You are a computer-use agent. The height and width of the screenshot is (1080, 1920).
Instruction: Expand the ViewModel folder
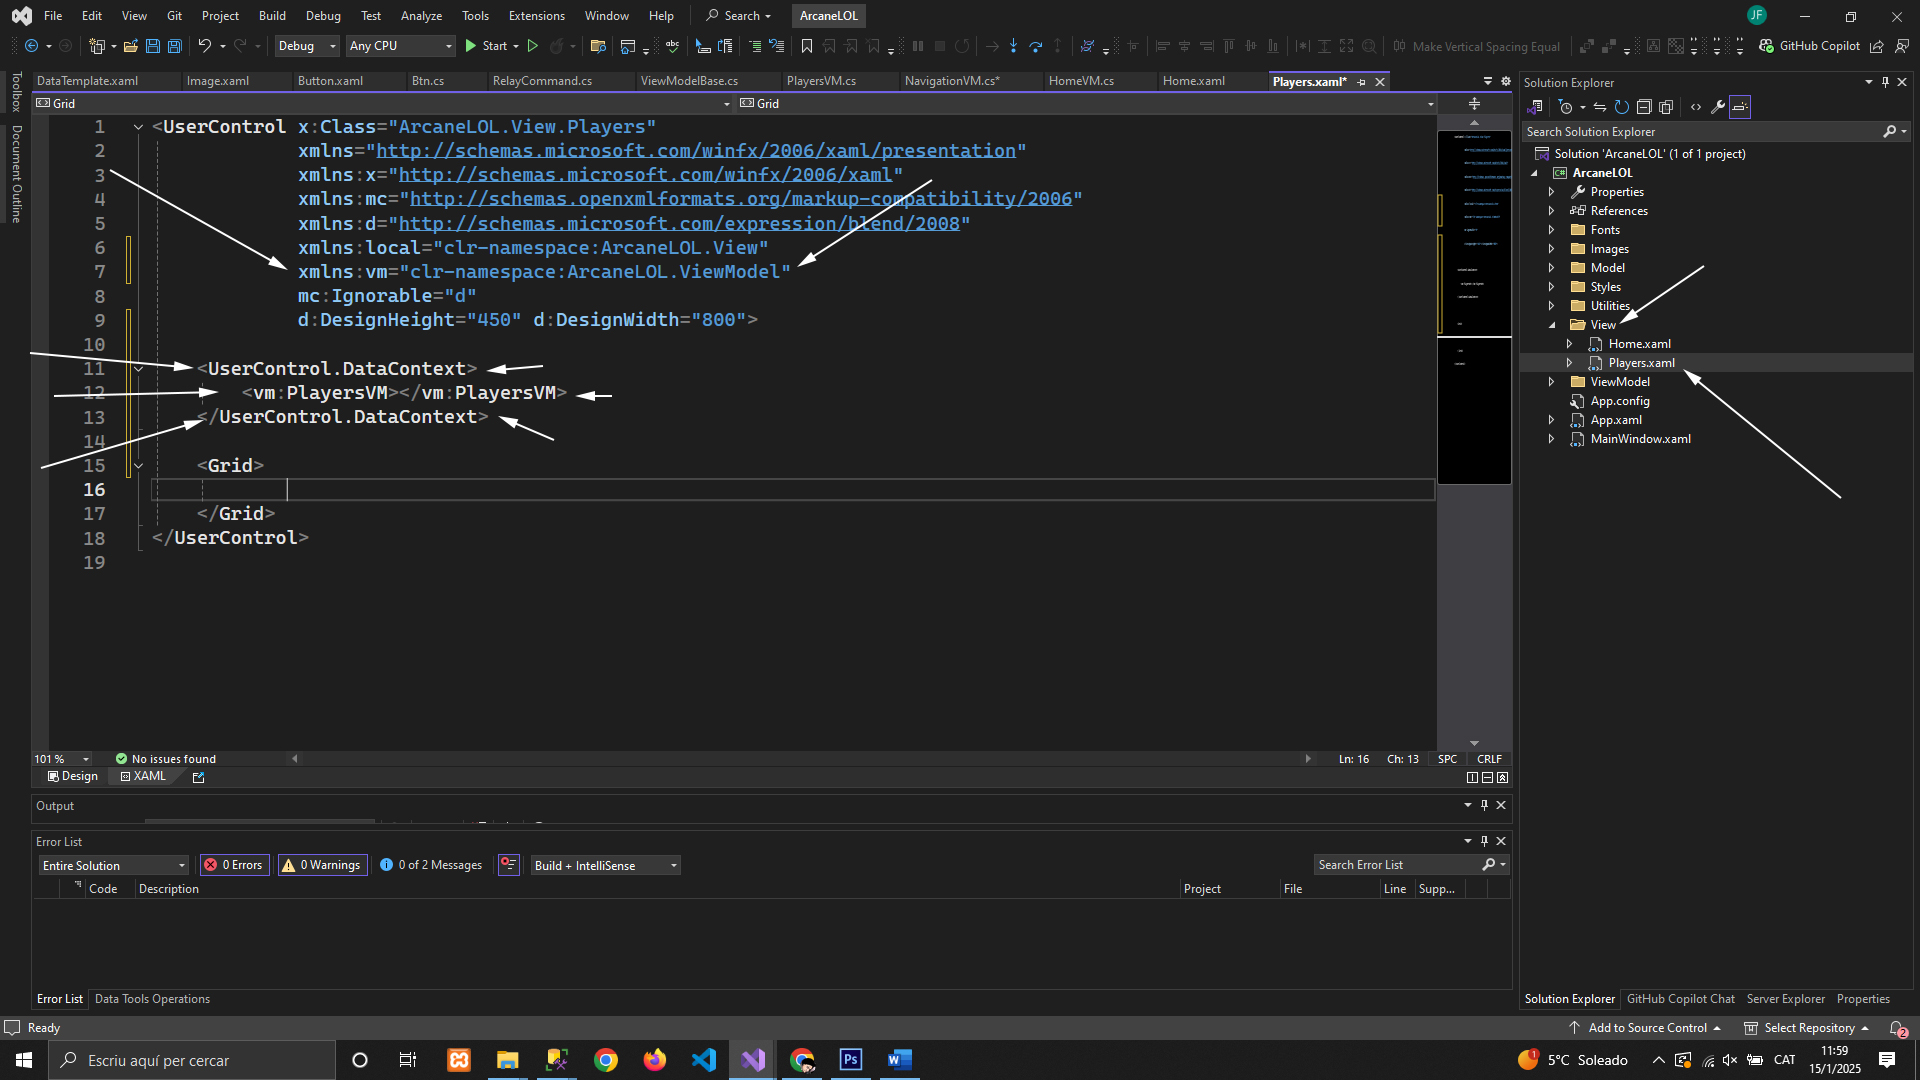pos(1551,382)
